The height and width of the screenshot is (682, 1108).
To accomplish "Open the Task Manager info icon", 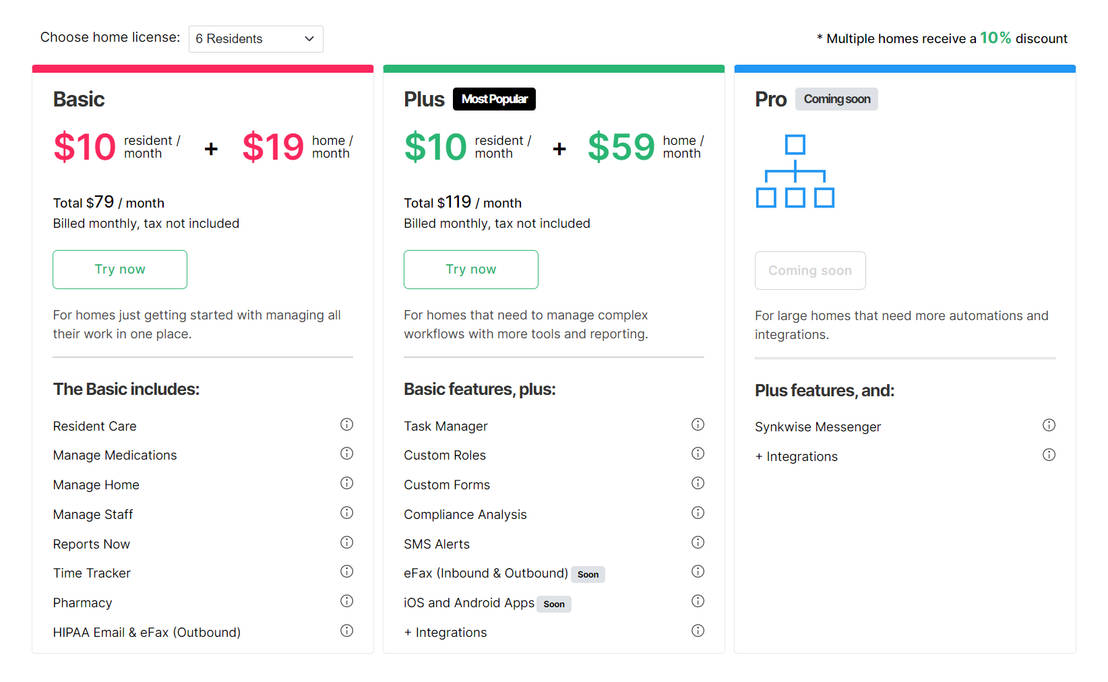I will (x=697, y=424).
